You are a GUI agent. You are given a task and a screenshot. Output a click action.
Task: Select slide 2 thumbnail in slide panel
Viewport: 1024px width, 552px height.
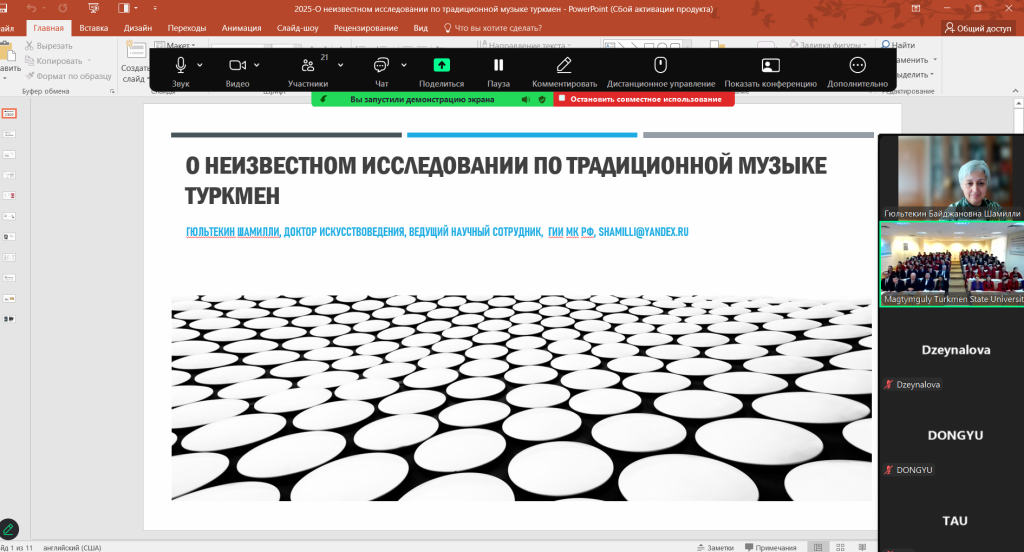(9, 134)
